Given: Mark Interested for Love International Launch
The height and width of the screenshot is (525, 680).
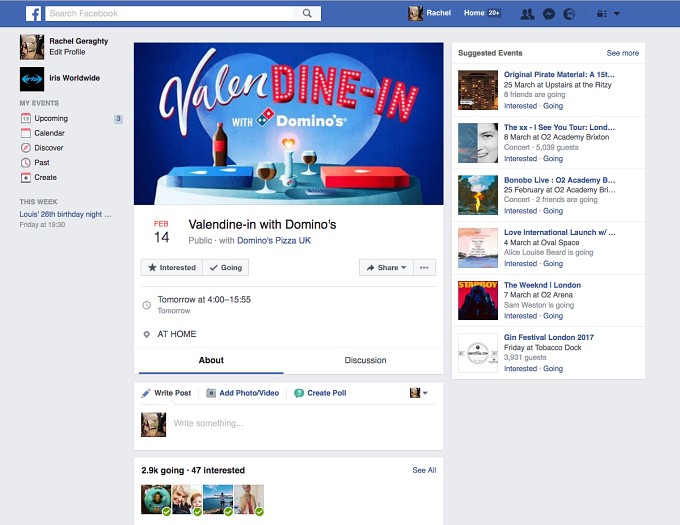Looking at the screenshot, I should (x=520, y=264).
